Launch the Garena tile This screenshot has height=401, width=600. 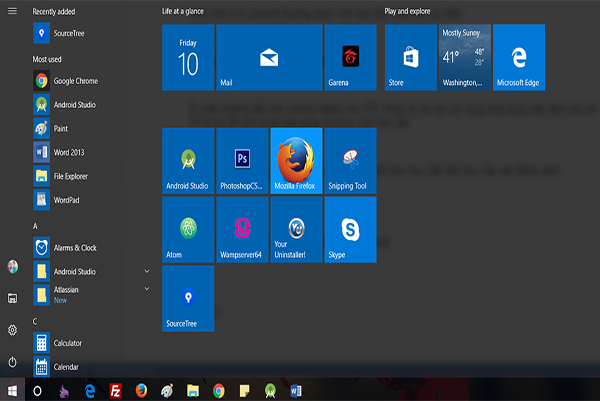[350, 57]
